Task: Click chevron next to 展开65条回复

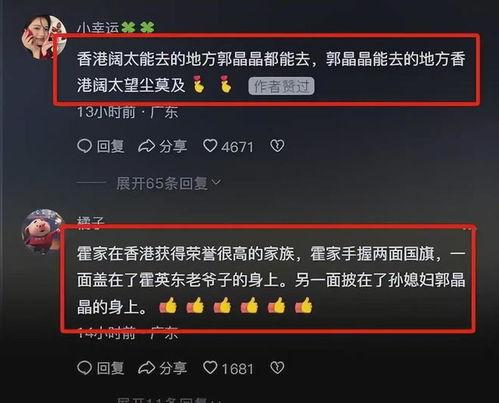Action: (x=216, y=182)
